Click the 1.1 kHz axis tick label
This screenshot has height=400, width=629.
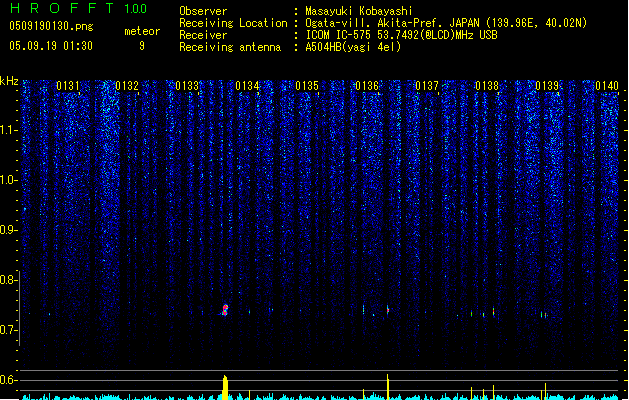click(x=8, y=130)
